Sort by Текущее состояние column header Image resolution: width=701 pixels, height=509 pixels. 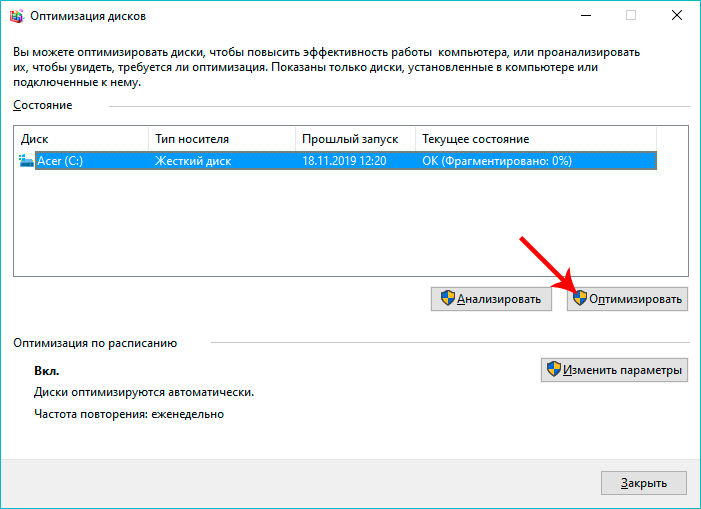pyautogui.click(x=536, y=139)
